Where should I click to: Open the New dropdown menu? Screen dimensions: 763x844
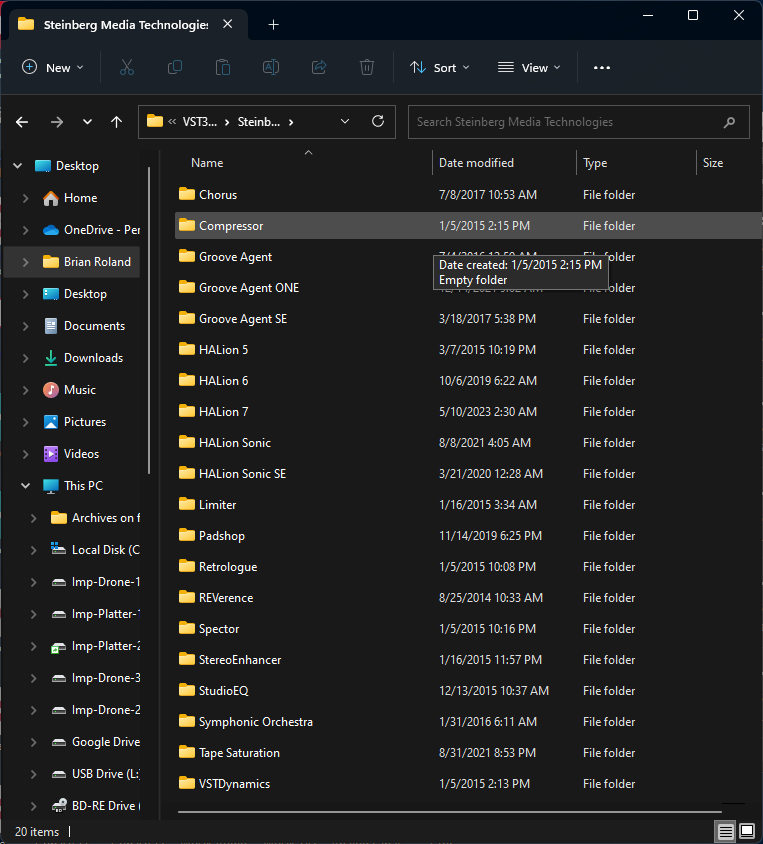[x=52, y=67]
